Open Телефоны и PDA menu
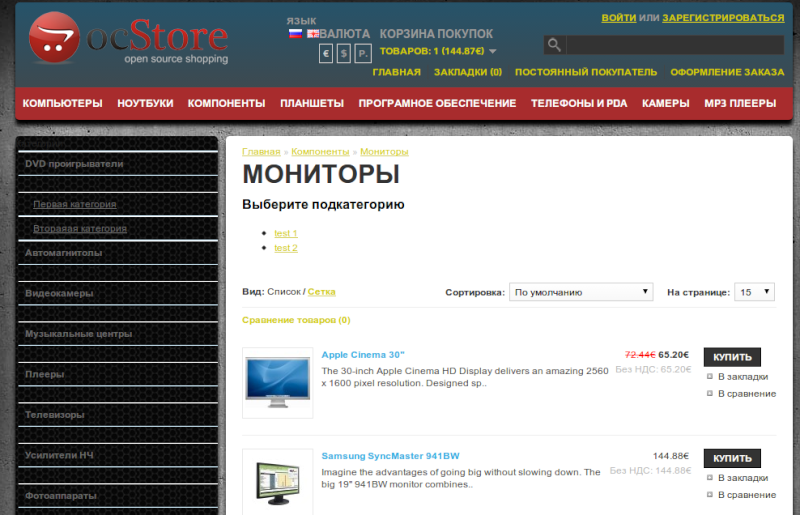800x515 pixels. [579, 103]
